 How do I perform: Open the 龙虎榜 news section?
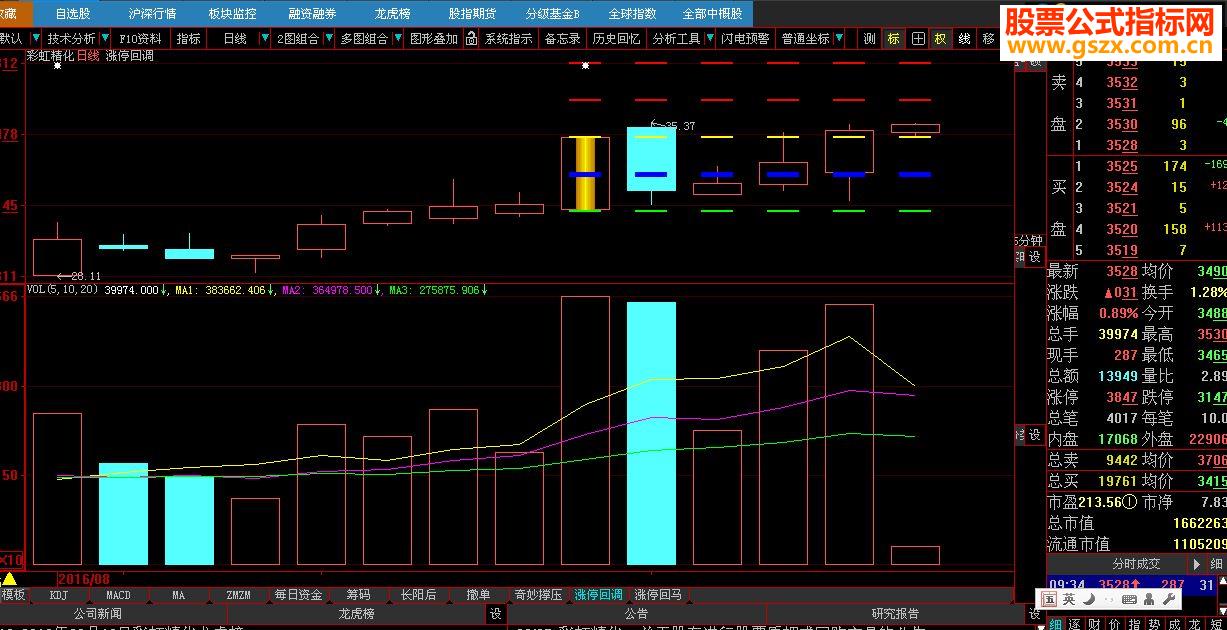(356, 613)
